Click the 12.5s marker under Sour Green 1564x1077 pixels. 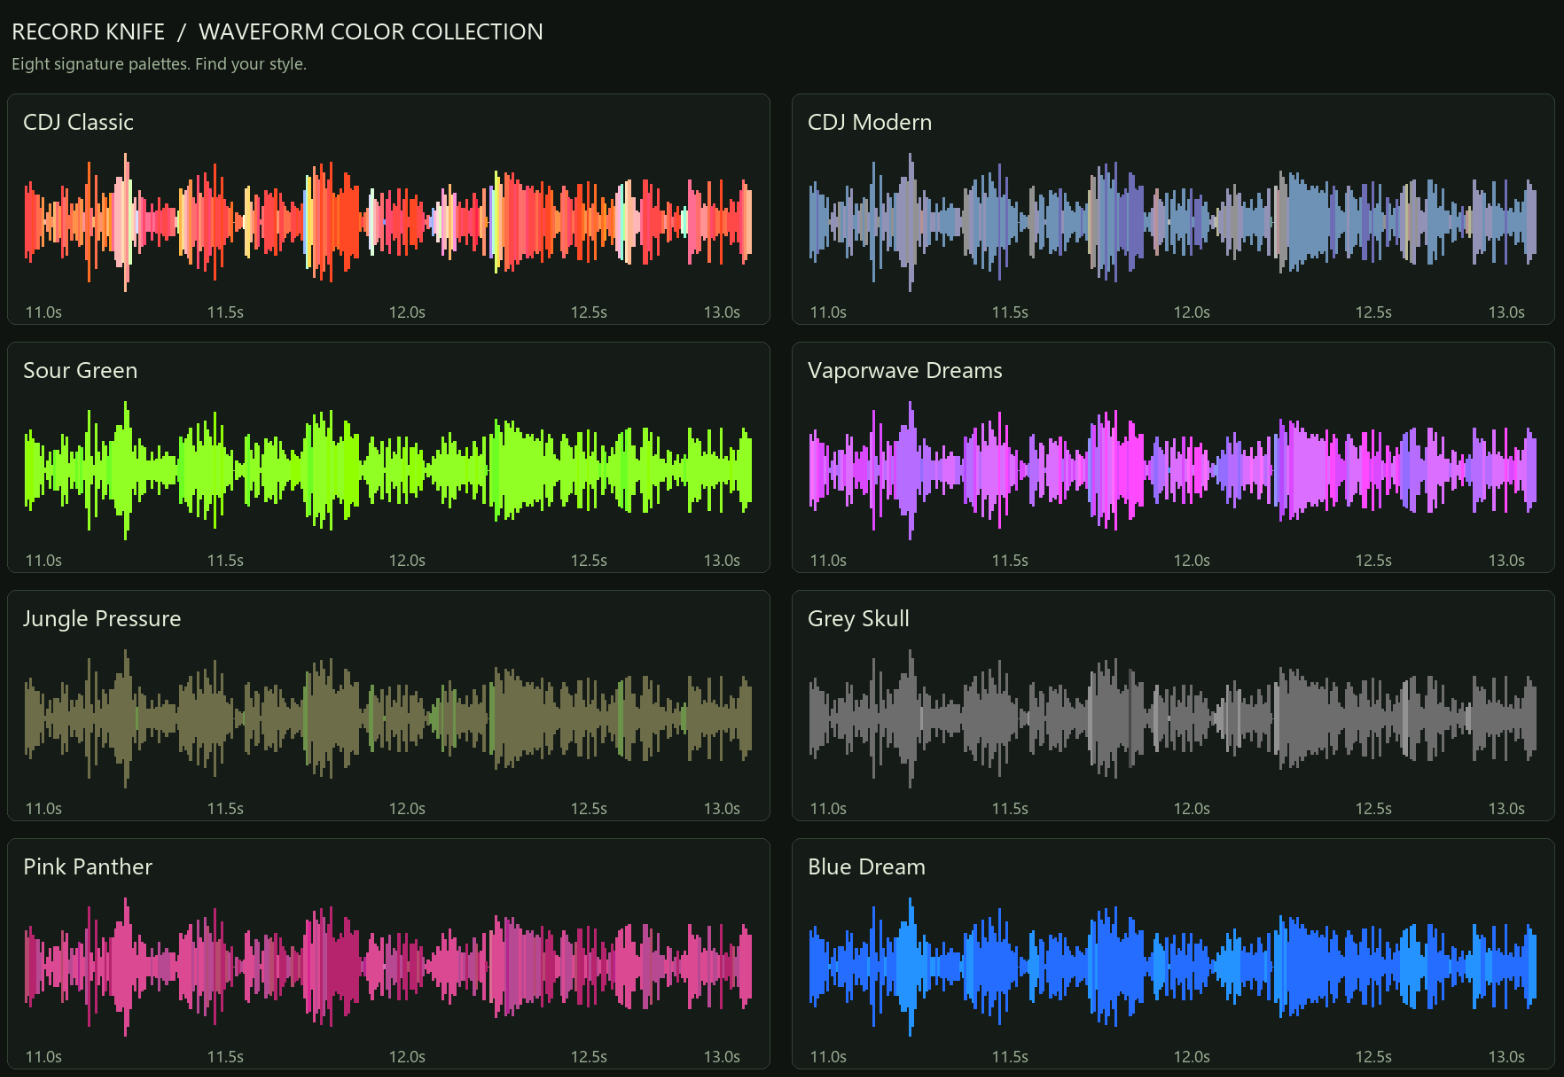click(589, 560)
